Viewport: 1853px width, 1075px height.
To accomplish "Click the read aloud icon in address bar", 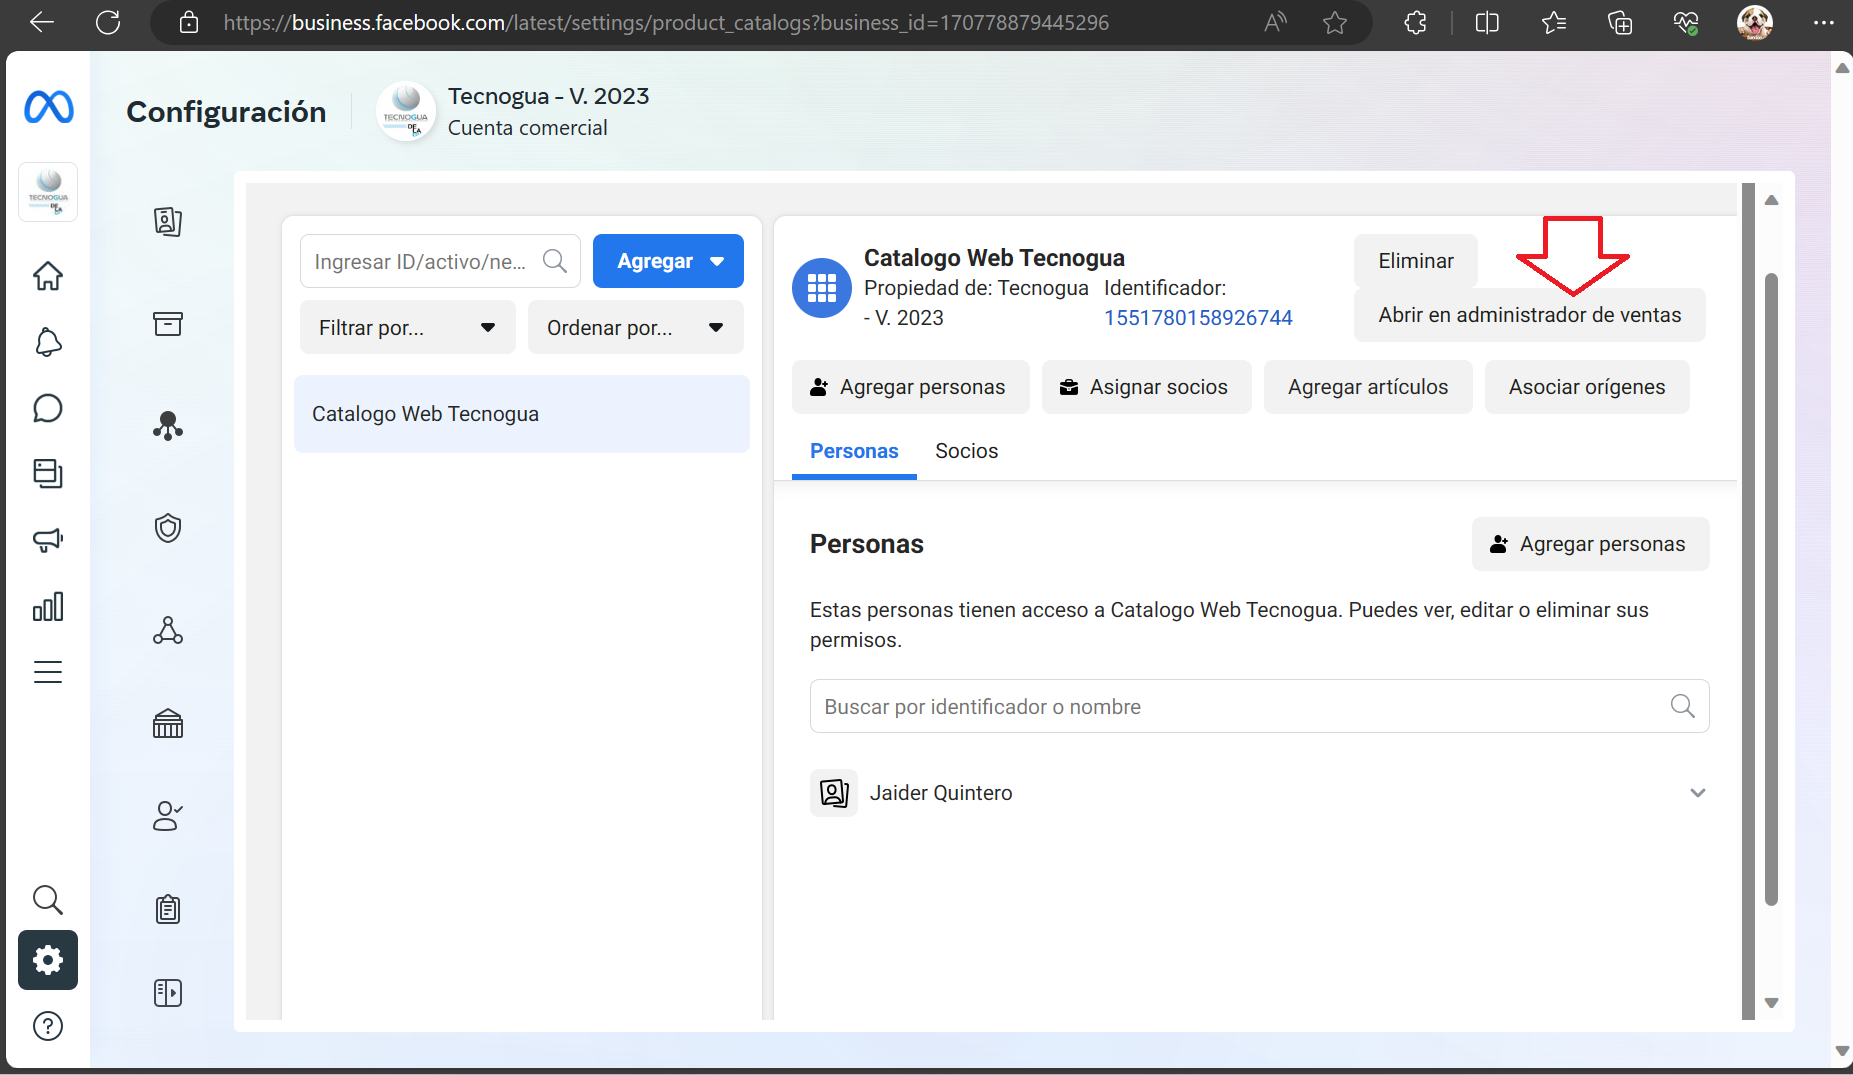I will 1274,22.
